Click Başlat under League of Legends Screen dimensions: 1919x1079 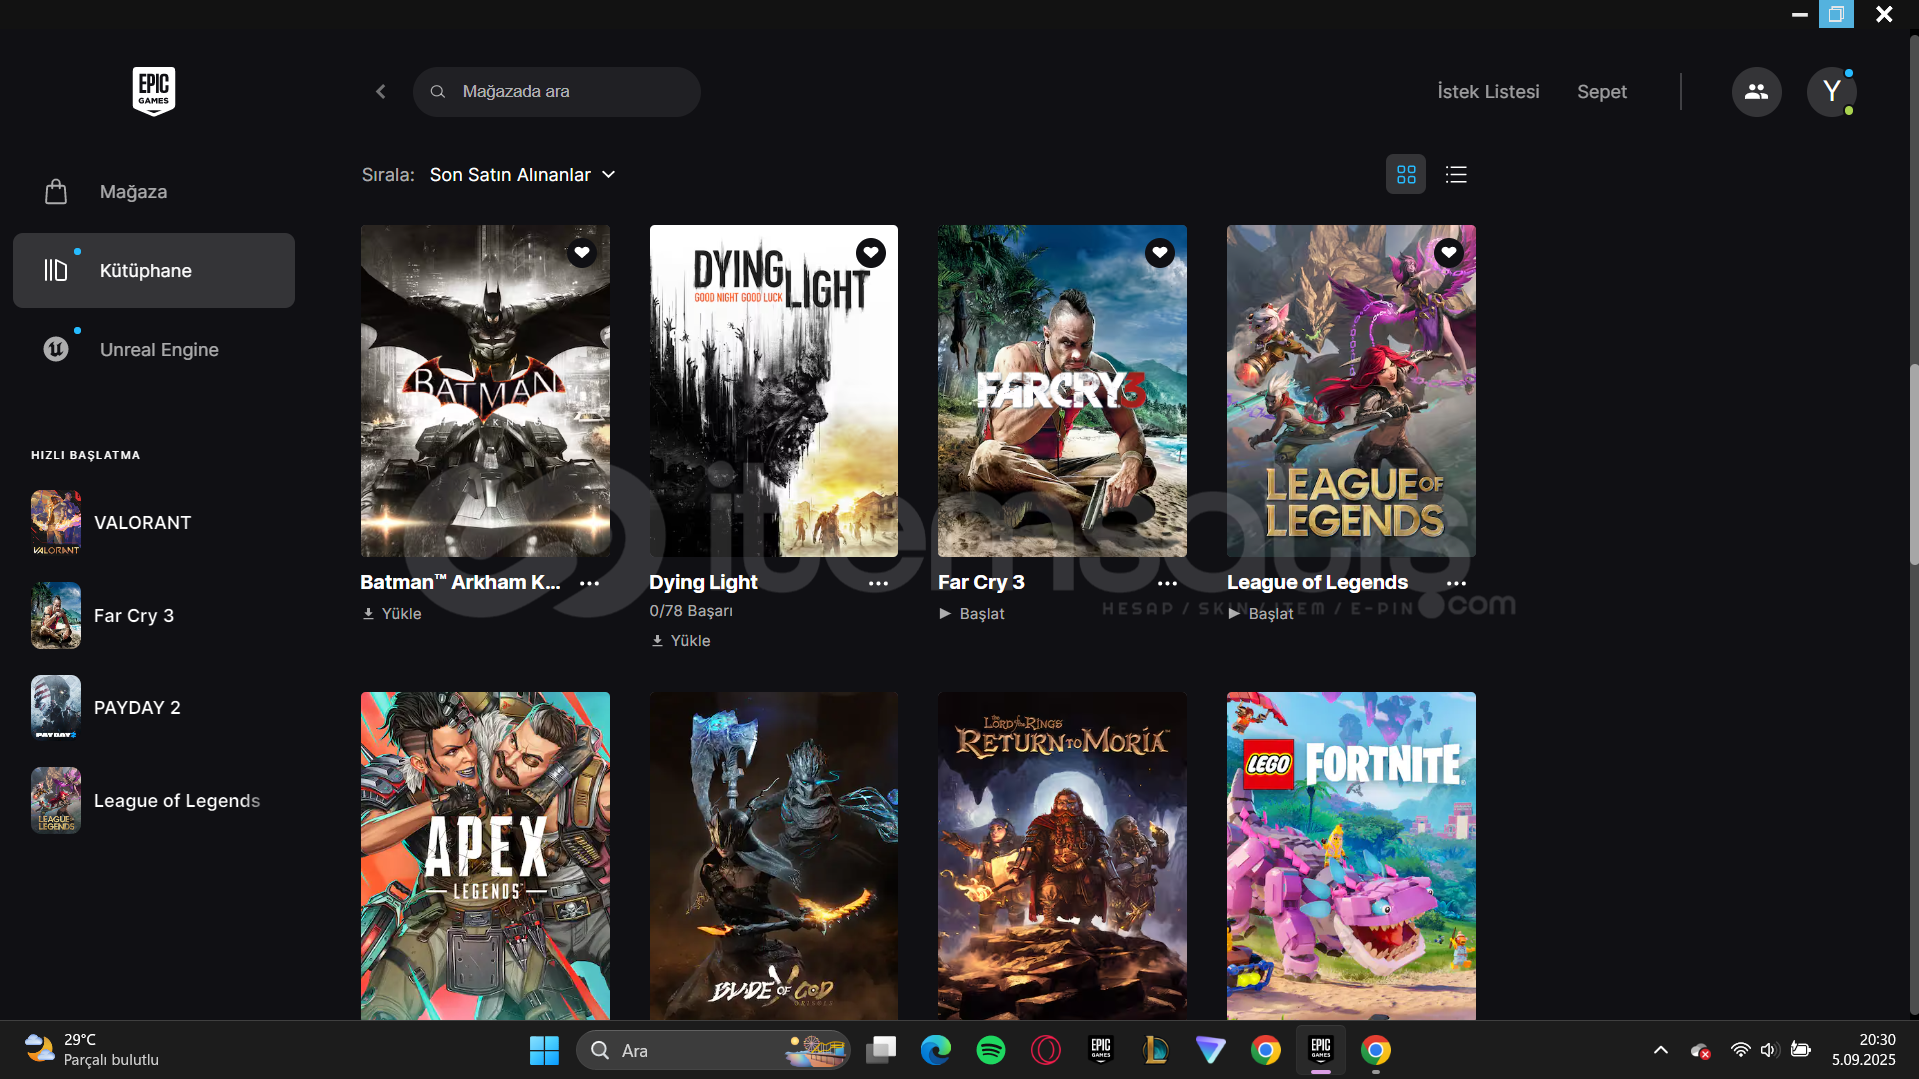[1261, 614]
